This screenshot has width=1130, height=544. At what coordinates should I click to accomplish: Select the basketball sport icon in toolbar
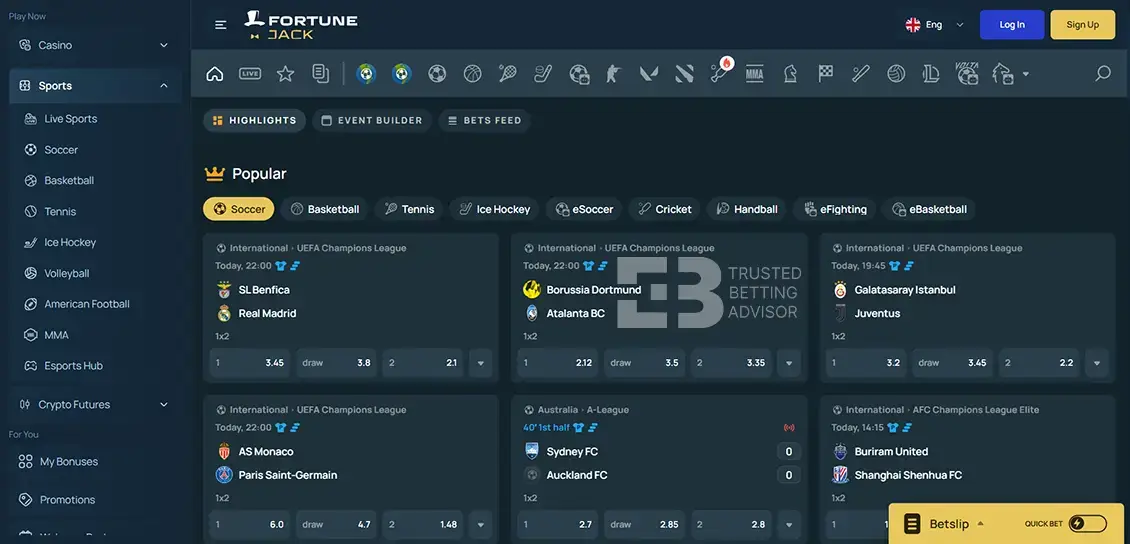point(472,73)
